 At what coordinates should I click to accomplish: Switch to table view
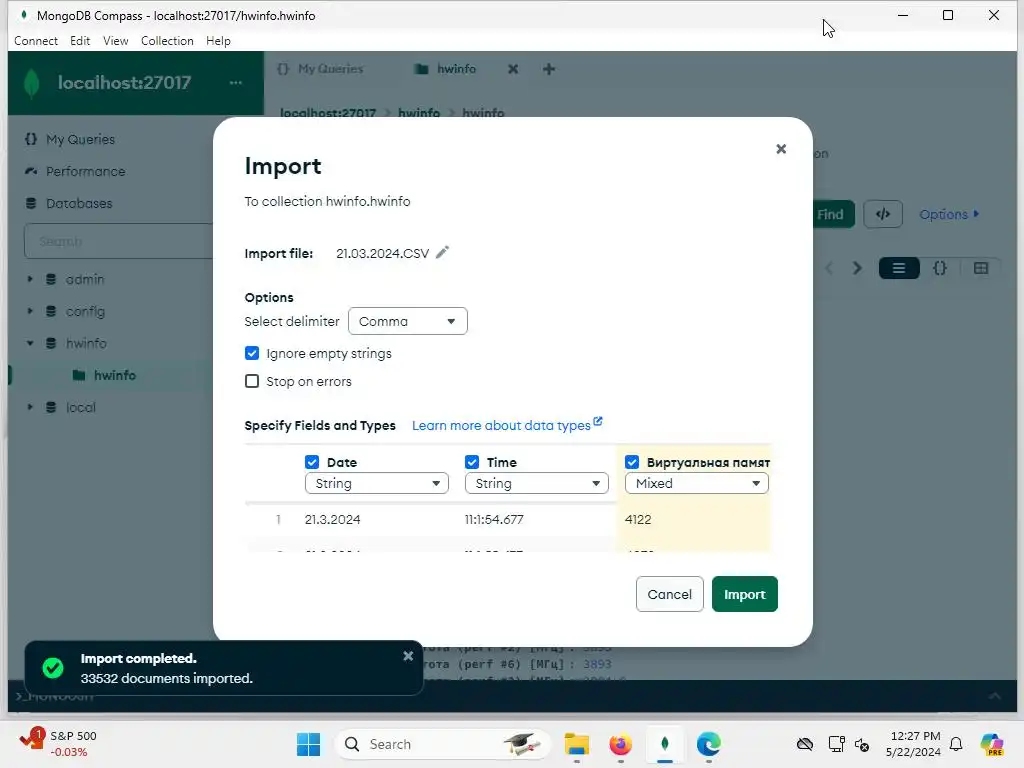[x=980, y=268]
